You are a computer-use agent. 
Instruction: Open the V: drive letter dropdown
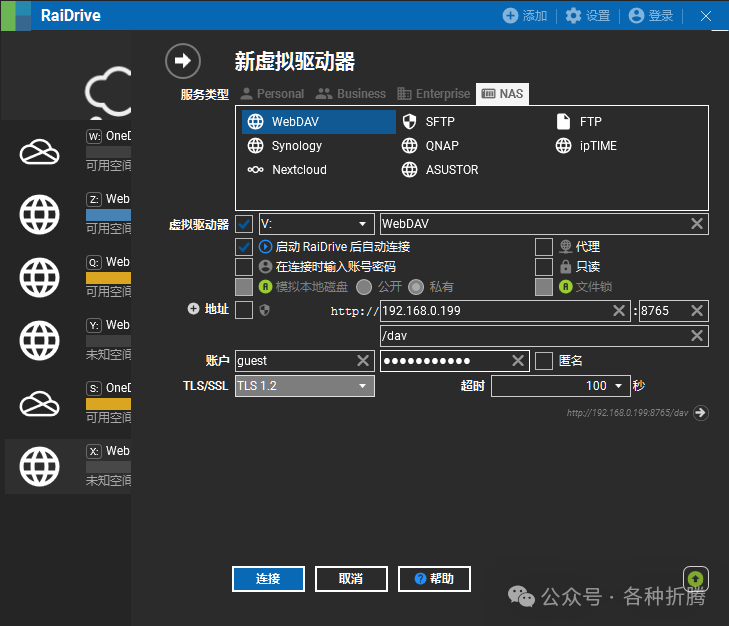pyautogui.click(x=317, y=224)
